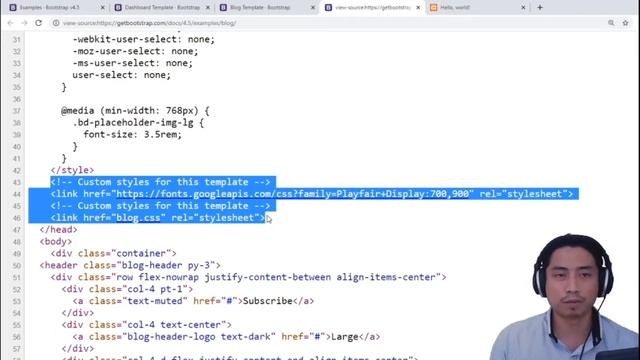The height and width of the screenshot is (360, 640).
Task: Open a new browser tab
Action: click(x=540, y=7)
